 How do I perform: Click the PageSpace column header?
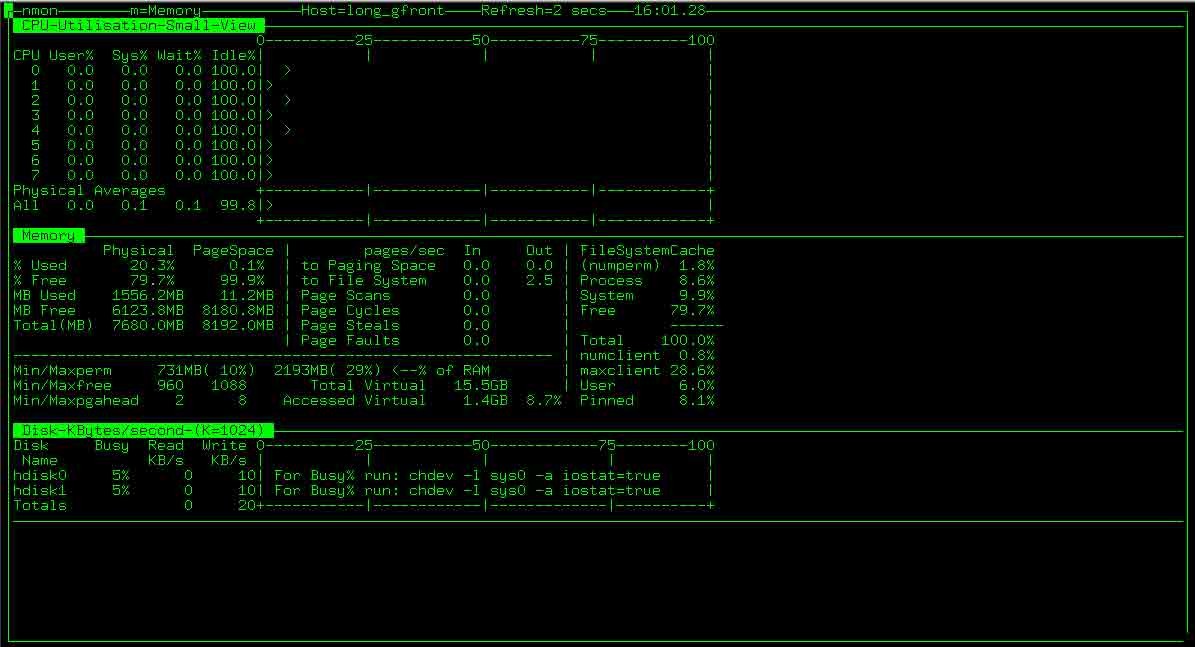[x=232, y=250]
